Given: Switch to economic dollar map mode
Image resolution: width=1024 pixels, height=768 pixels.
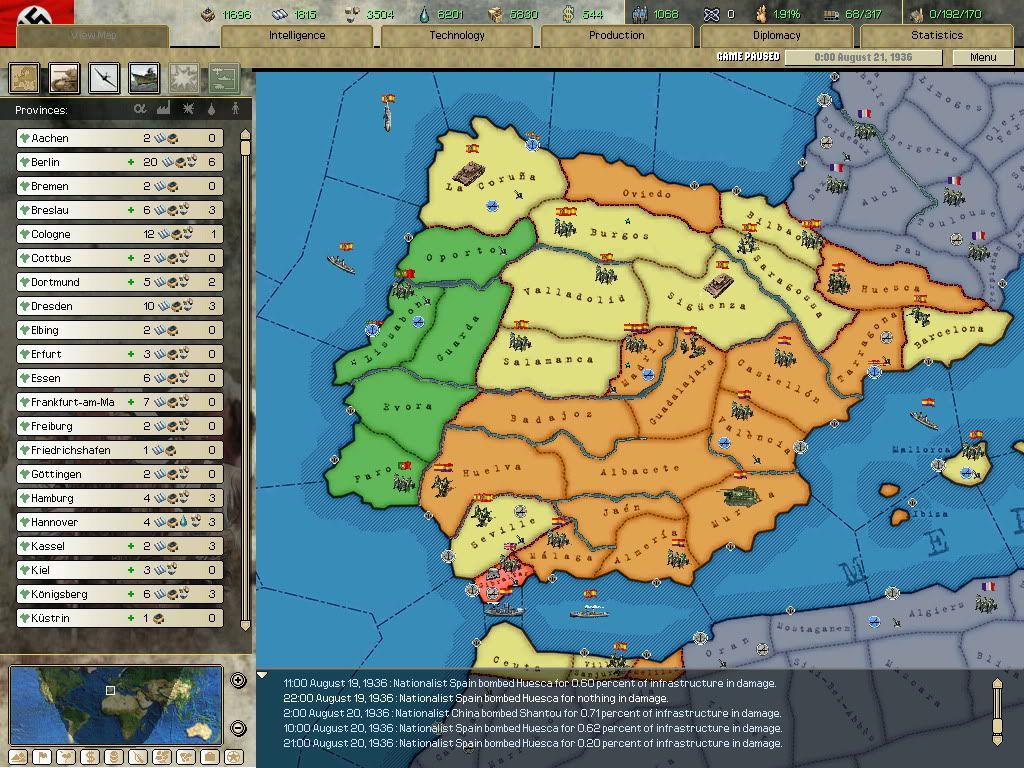Looking at the screenshot, I should [90, 757].
